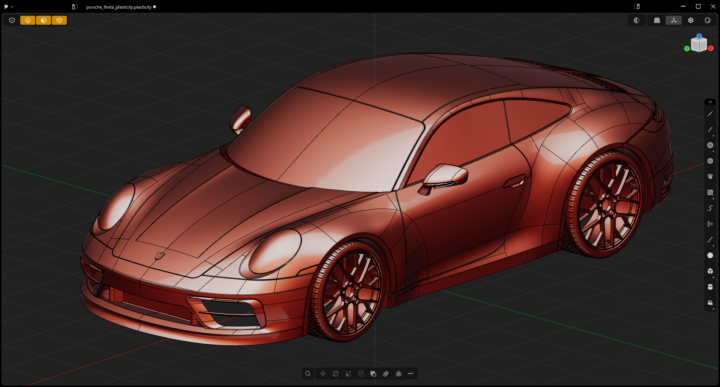Toggle face selection mode (second yellow button)

coord(43,20)
